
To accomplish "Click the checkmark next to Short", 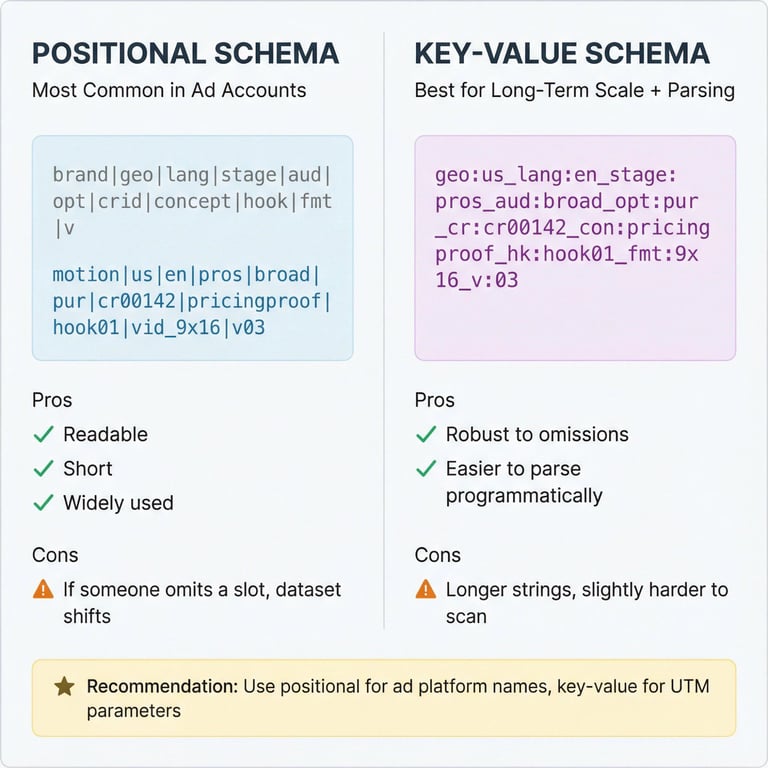I will coord(43,469).
